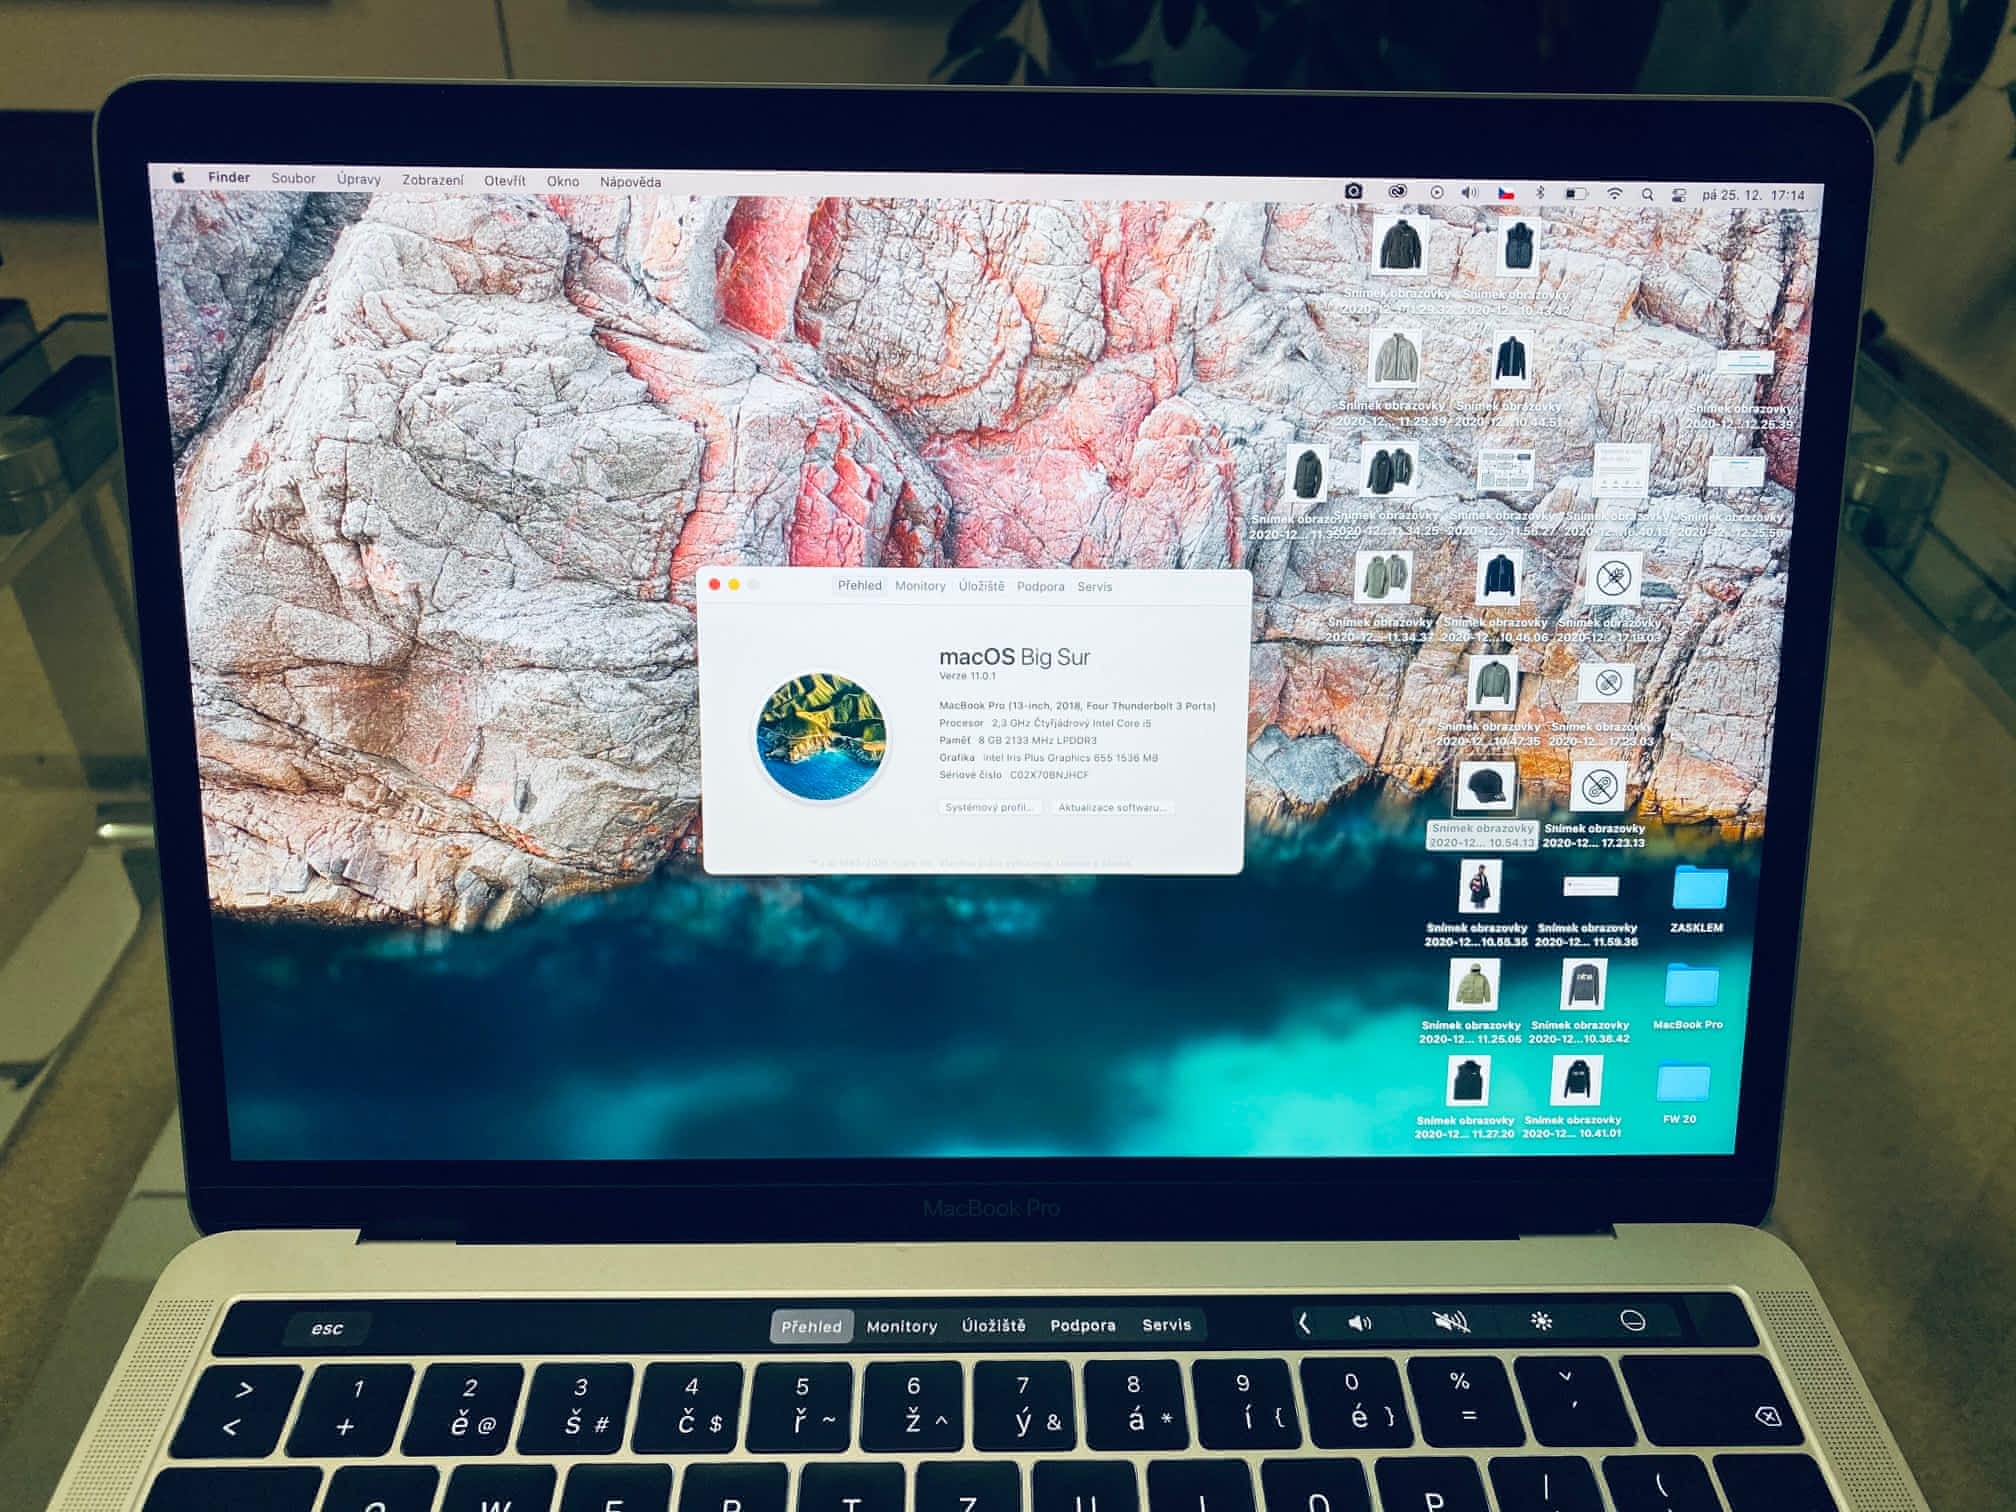Viewport: 2016px width, 1512px height.
Task: Open the Apple menu
Action: click(179, 176)
